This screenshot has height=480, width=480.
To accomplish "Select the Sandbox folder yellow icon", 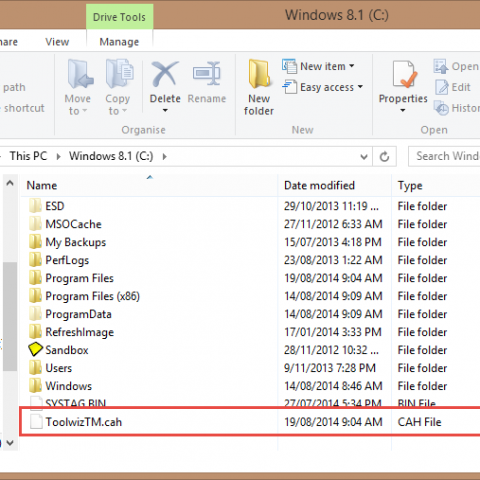I will [x=35, y=349].
